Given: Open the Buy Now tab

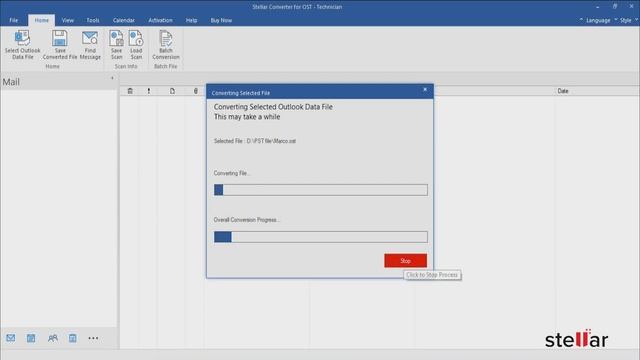Looking at the screenshot, I should [x=221, y=20].
